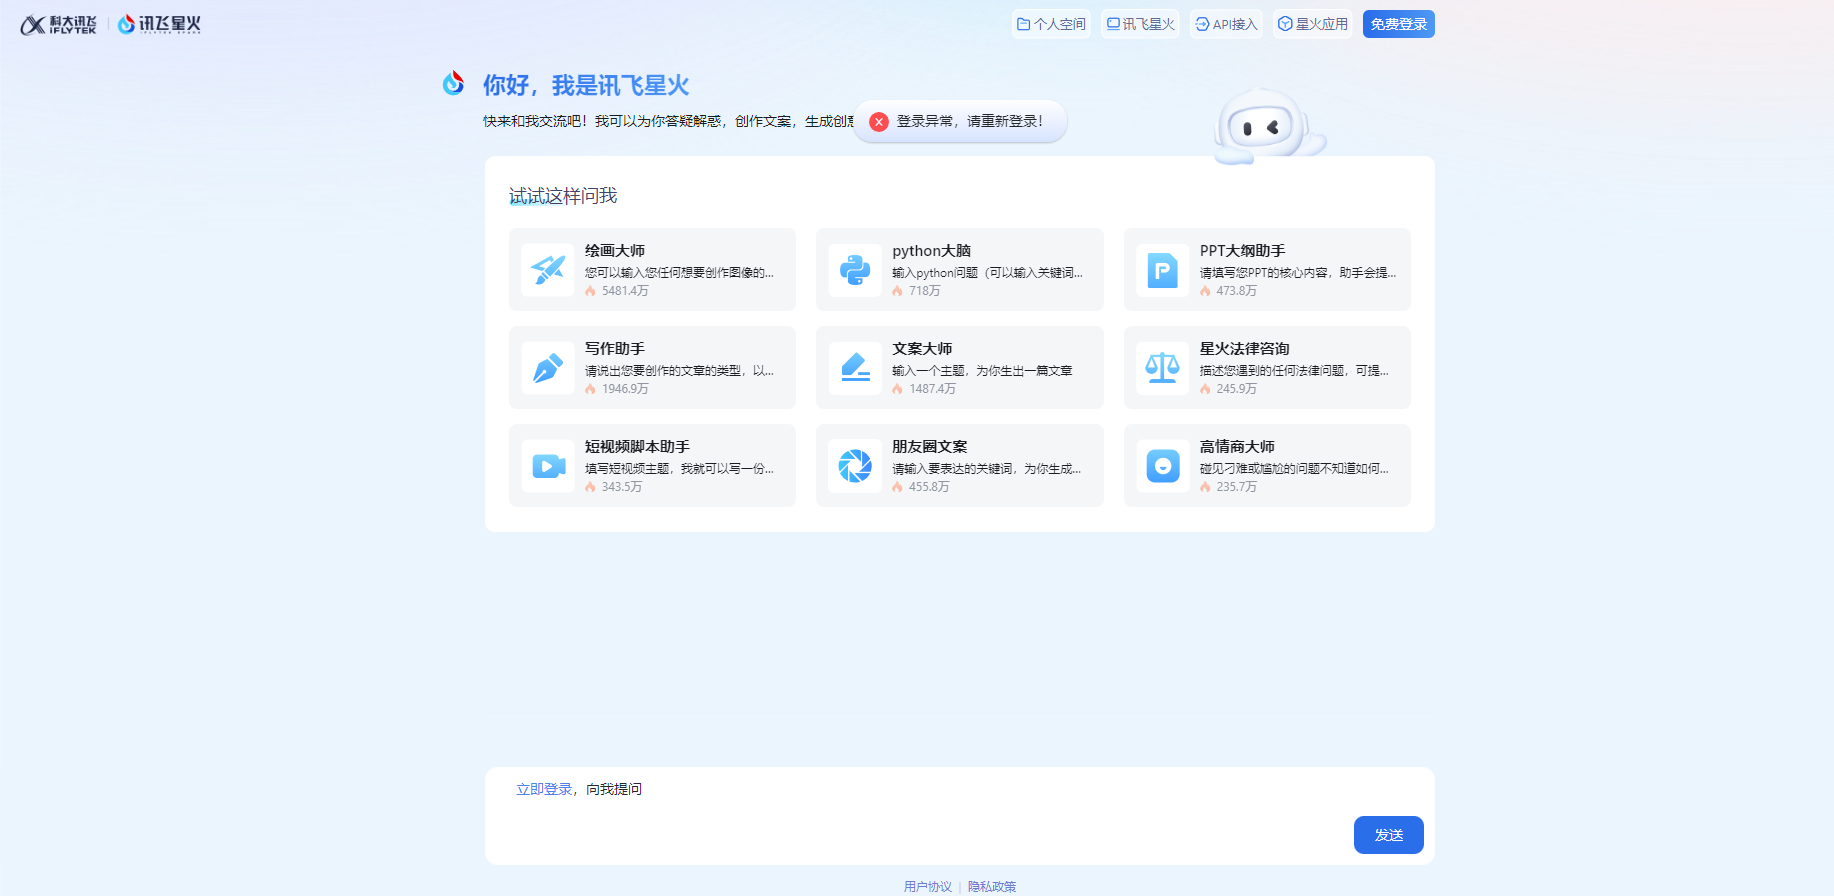This screenshot has width=1834, height=896.
Task: Open the 讯飞星火 nav item
Action: point(1140,24)
